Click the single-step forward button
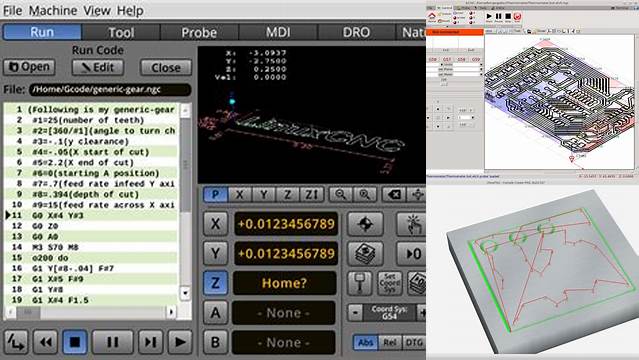 (150, 342)
